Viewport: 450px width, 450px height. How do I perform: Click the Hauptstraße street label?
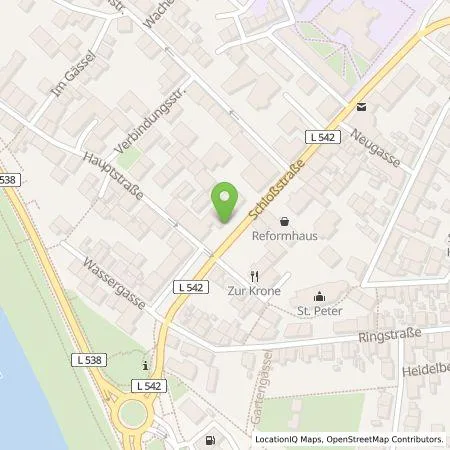(x=113, y=175)
